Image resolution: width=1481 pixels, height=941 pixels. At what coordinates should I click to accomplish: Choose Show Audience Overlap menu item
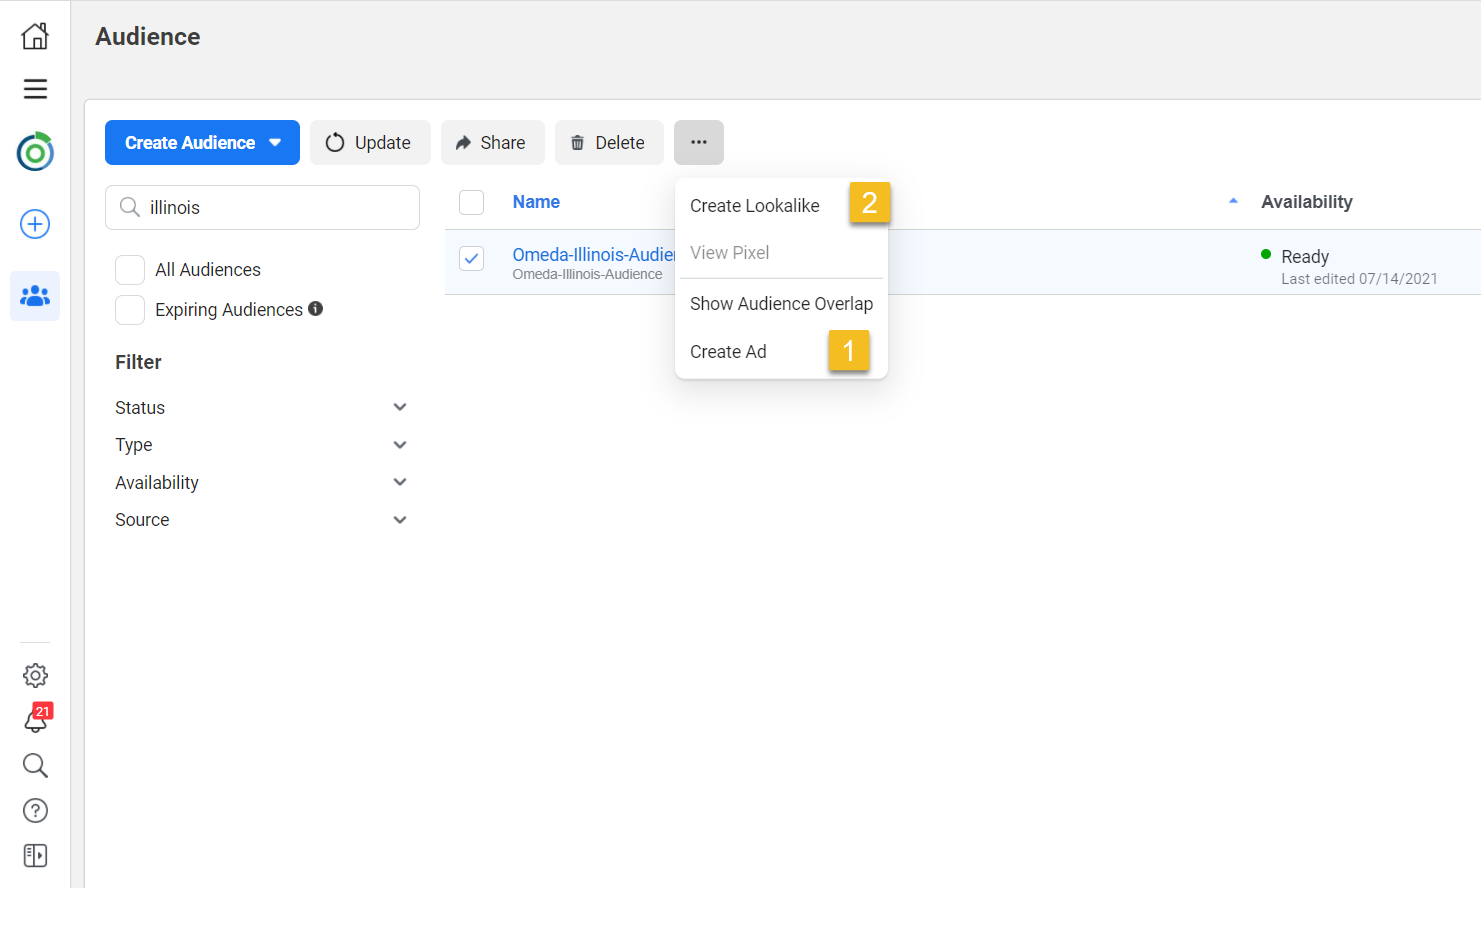781,304
